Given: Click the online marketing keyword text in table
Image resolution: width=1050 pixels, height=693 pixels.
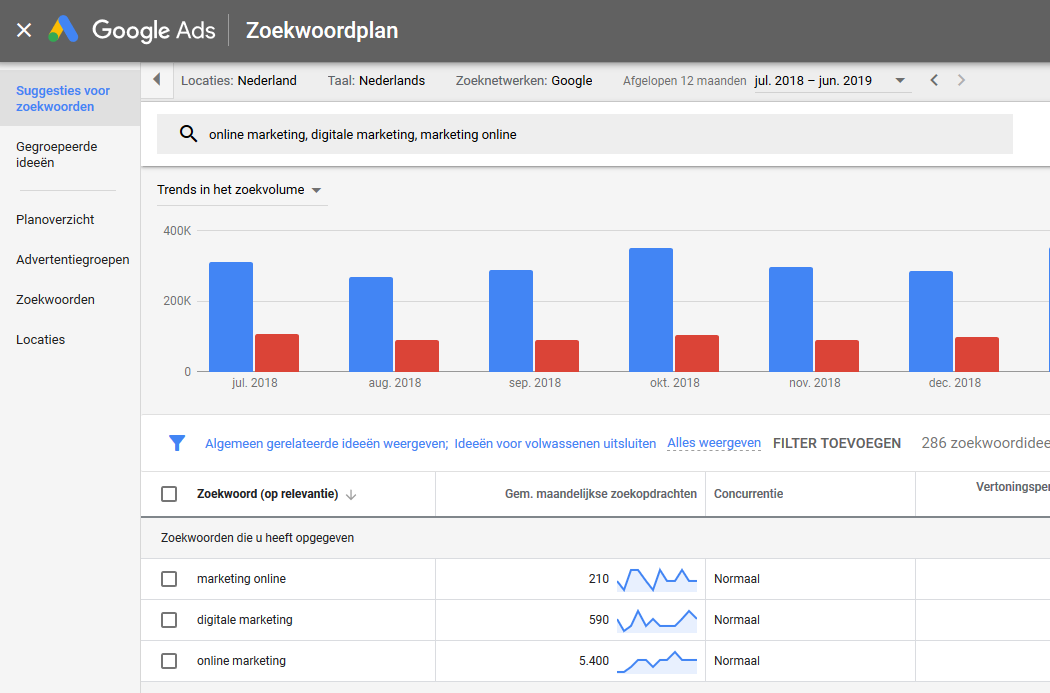Looking at the screenshot, I should click(241, 661).
